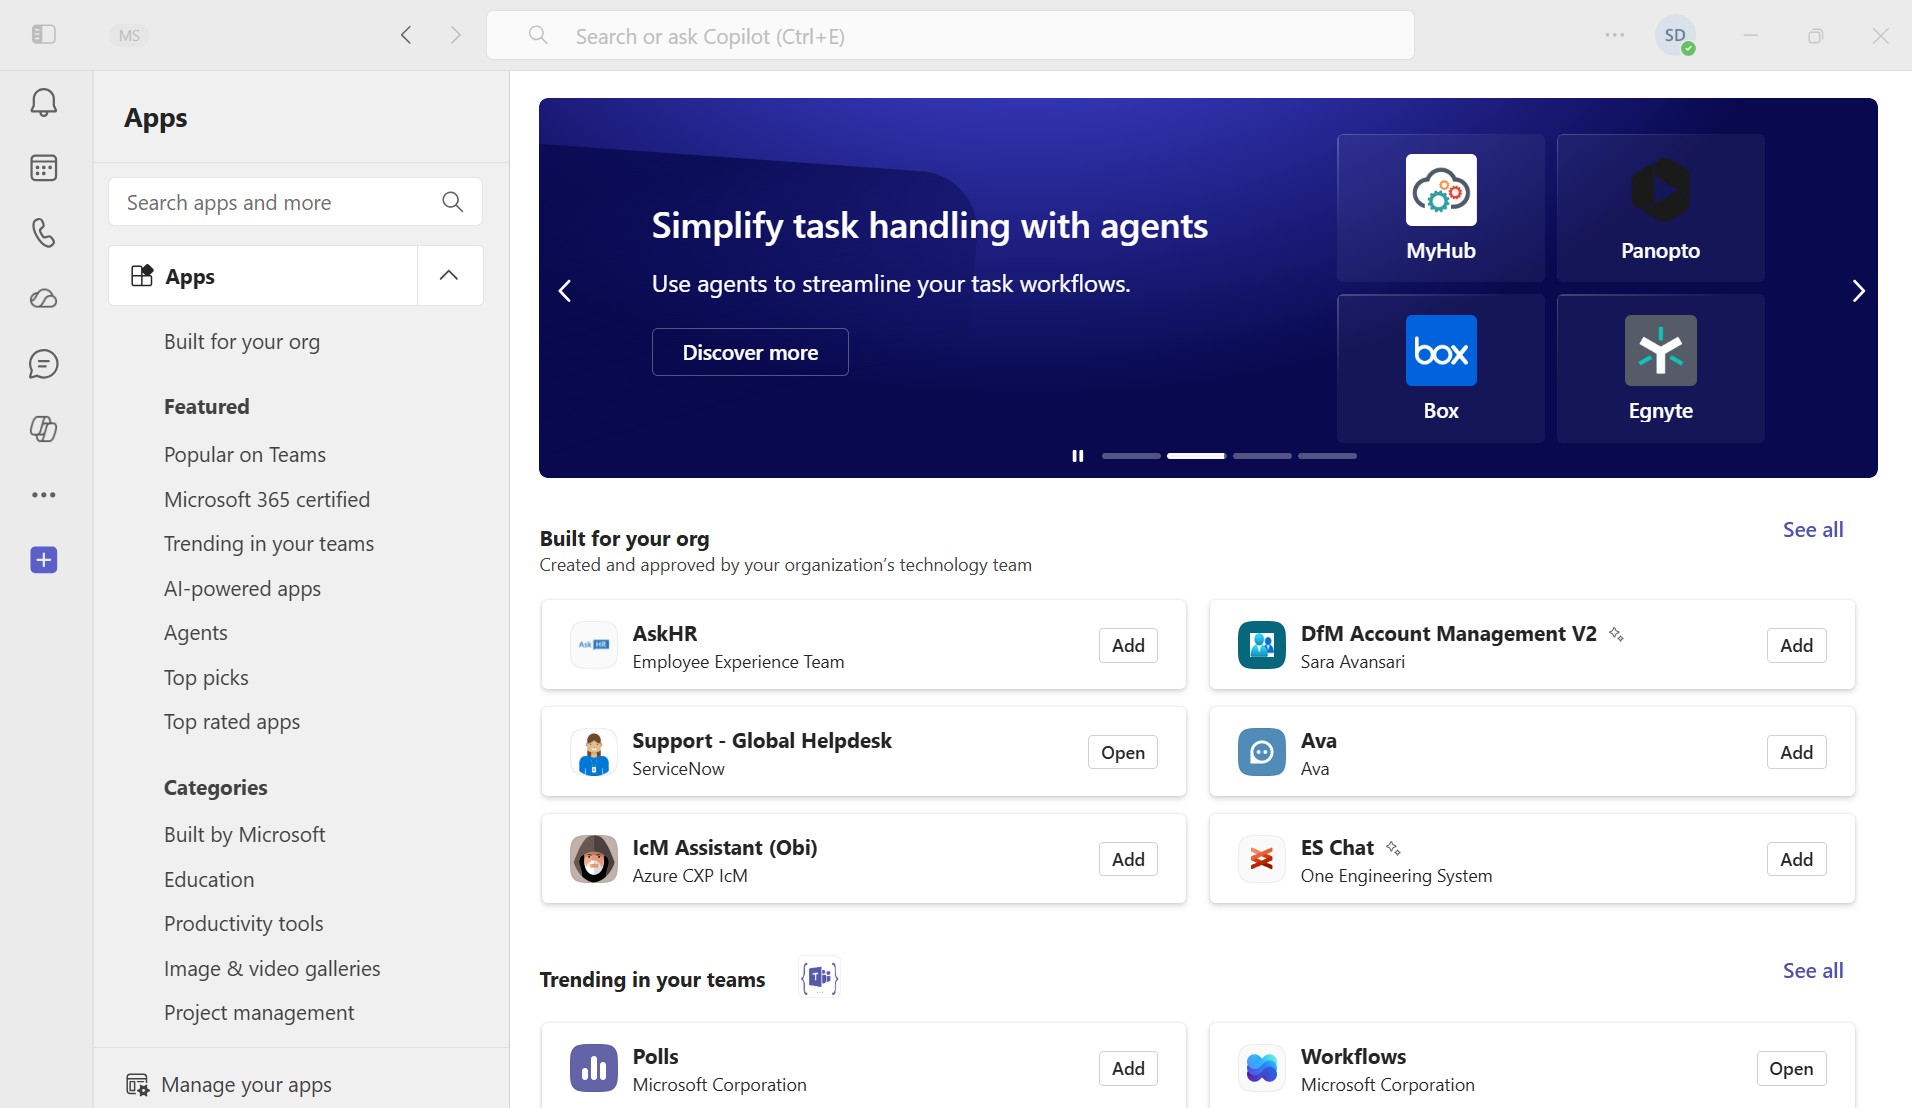Click the magnifier in apps search box

[452, 202]
